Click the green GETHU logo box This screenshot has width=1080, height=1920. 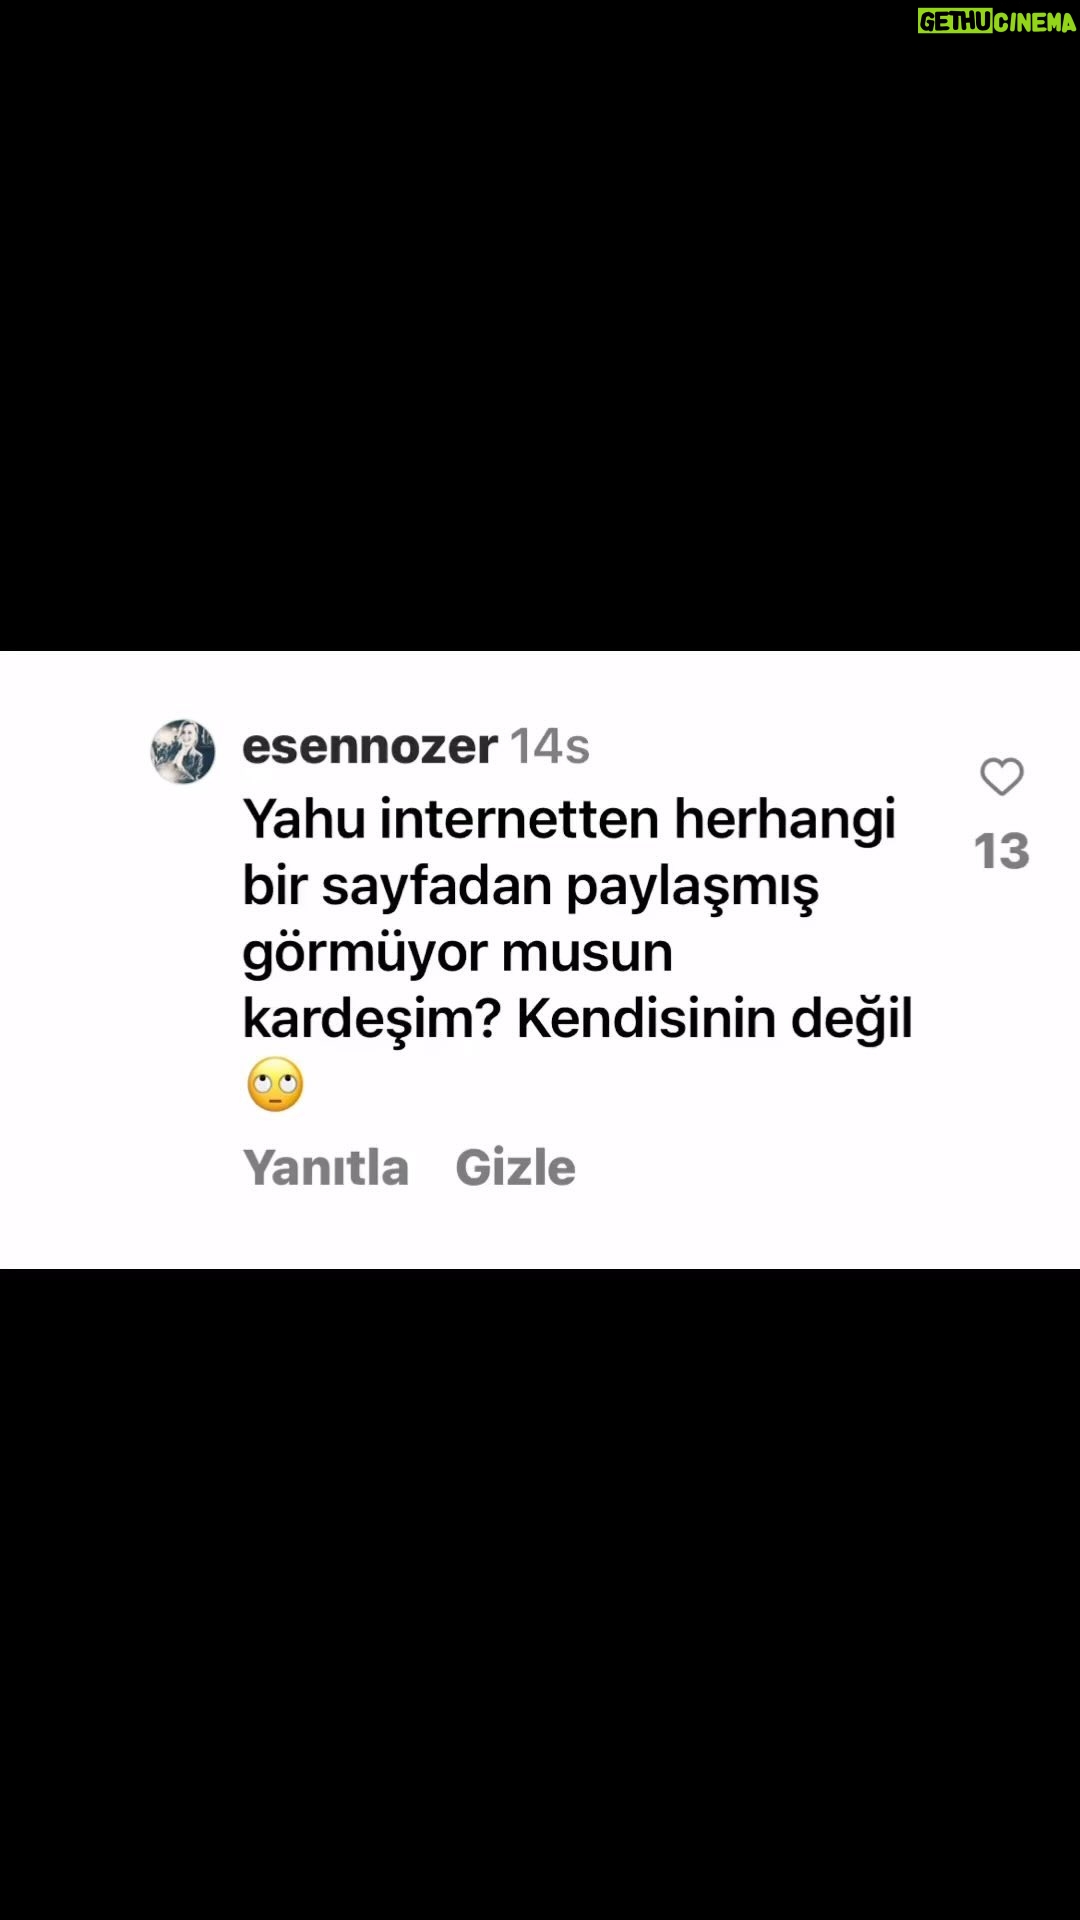tap(954, 21)
